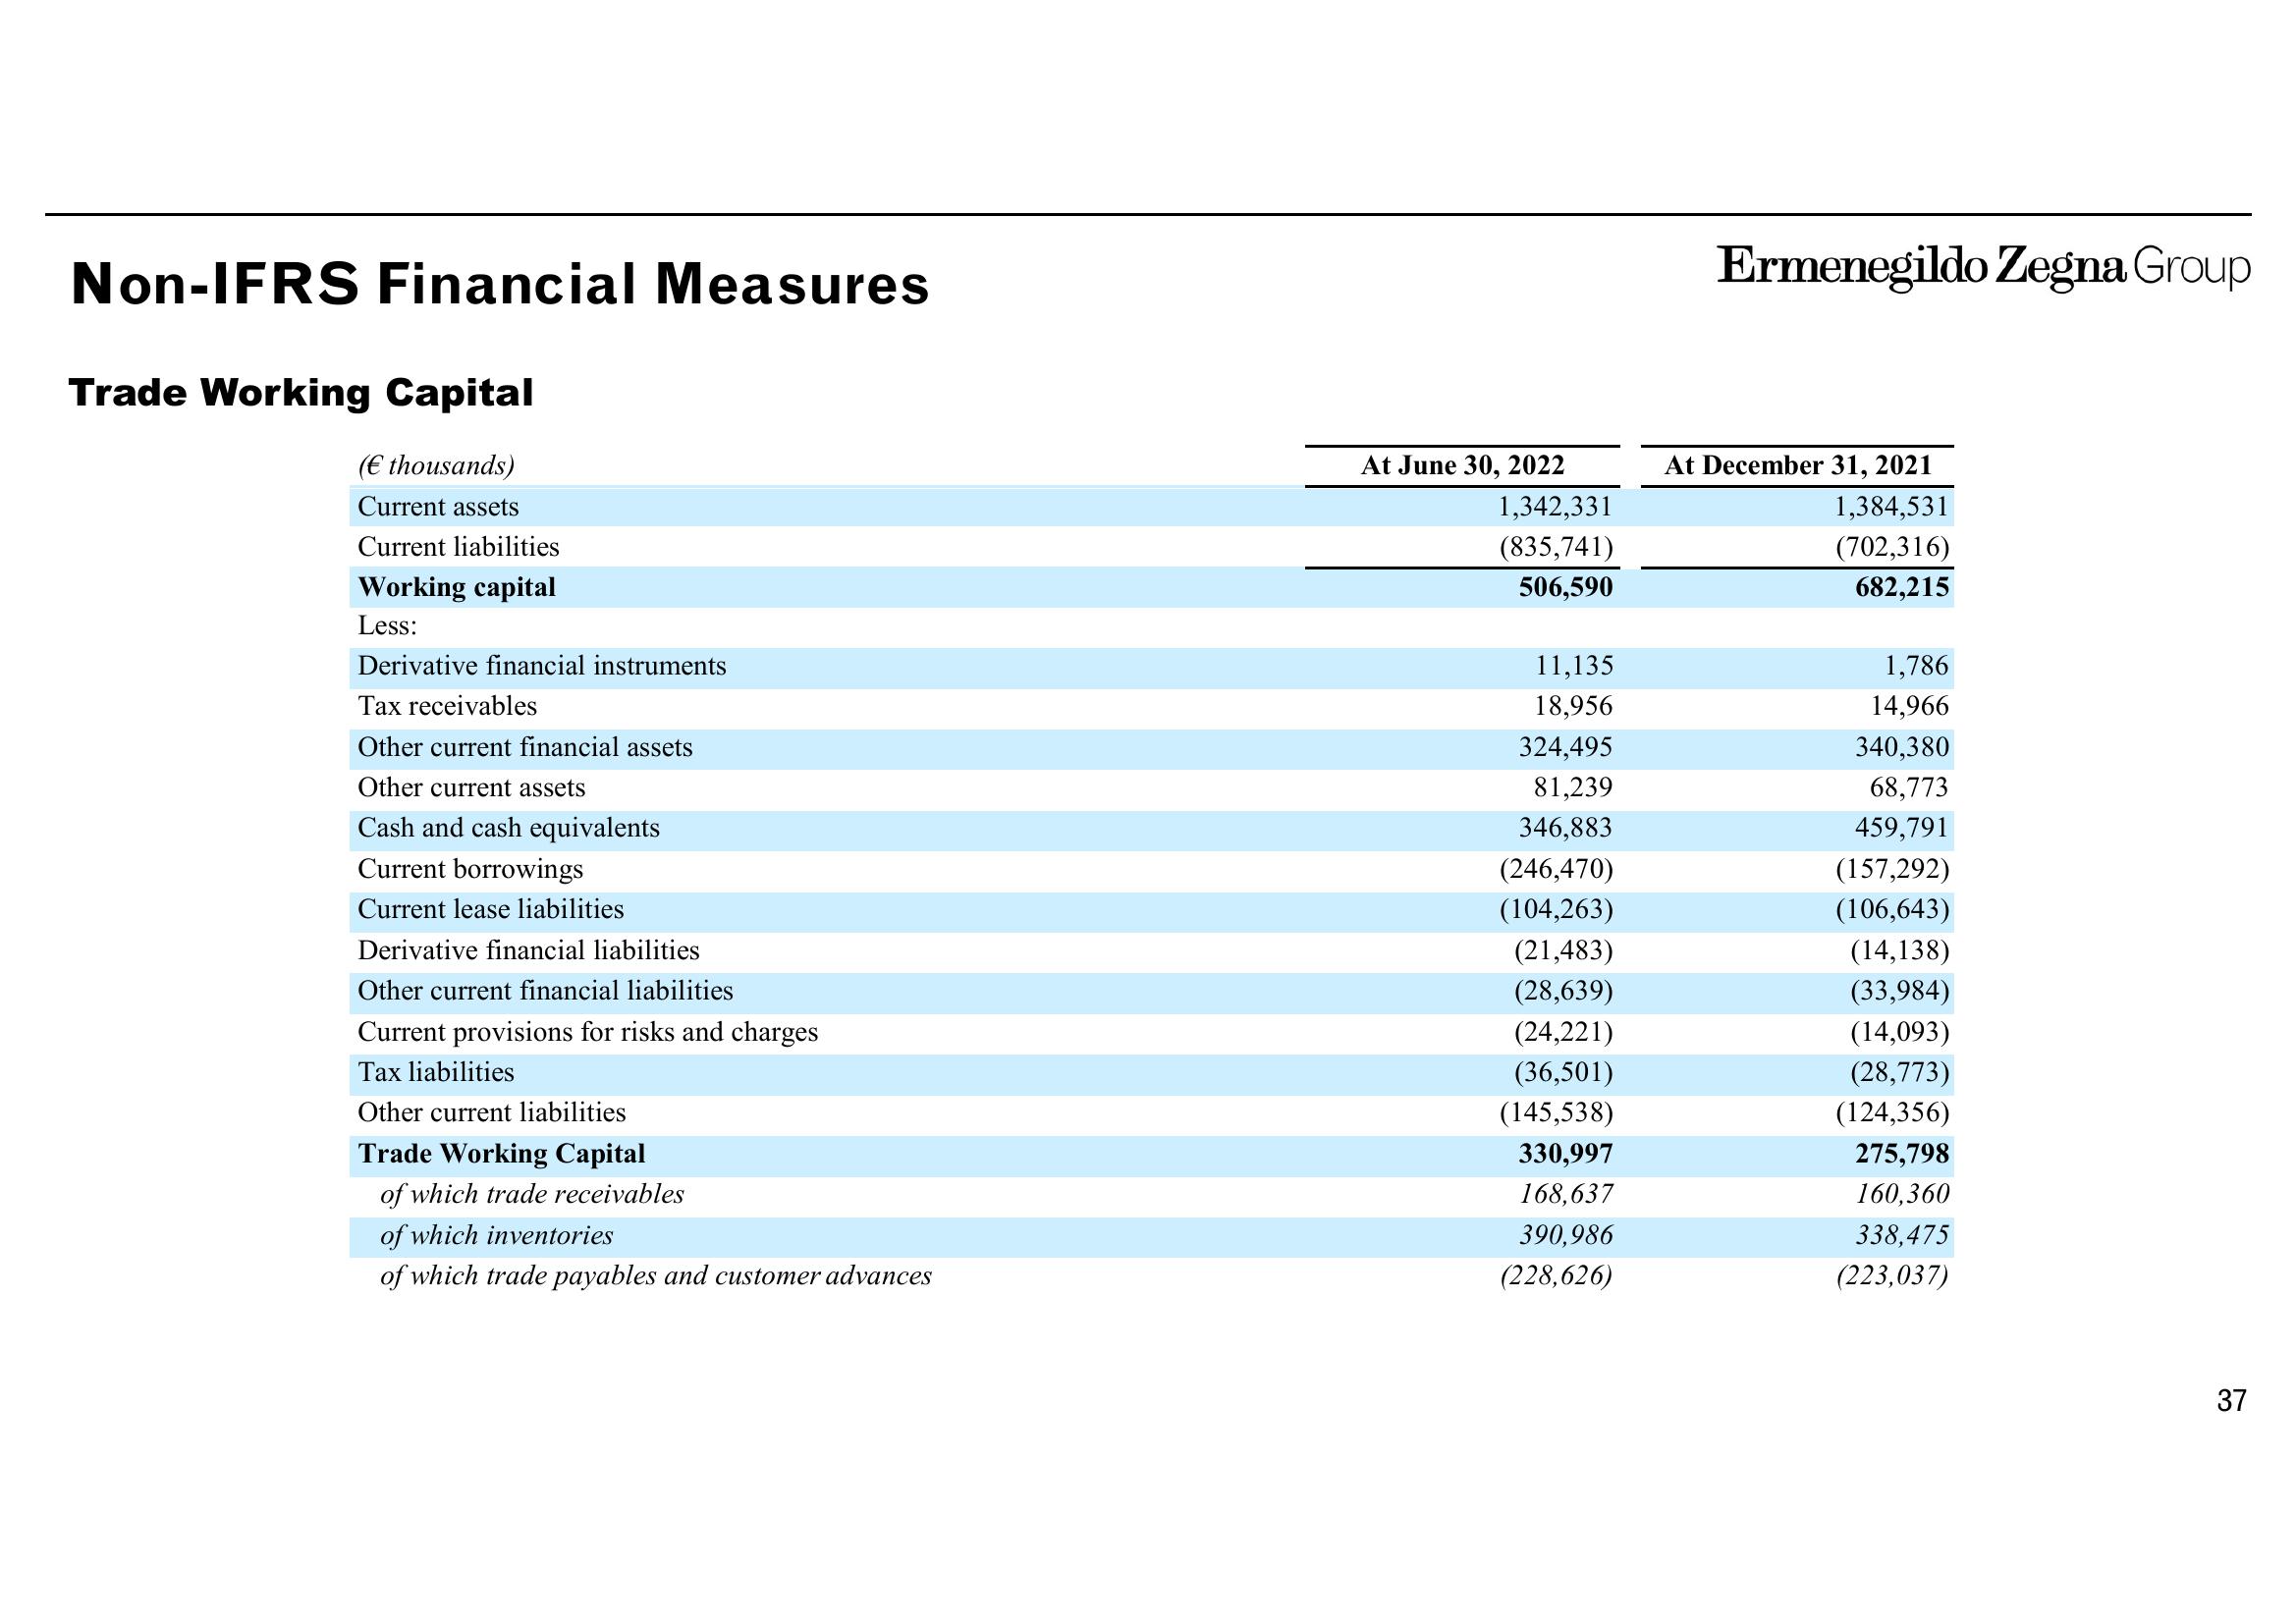Click the value 340,380
The width and height of the screenshot is (2296, 1623).
tap(1902, 748)
